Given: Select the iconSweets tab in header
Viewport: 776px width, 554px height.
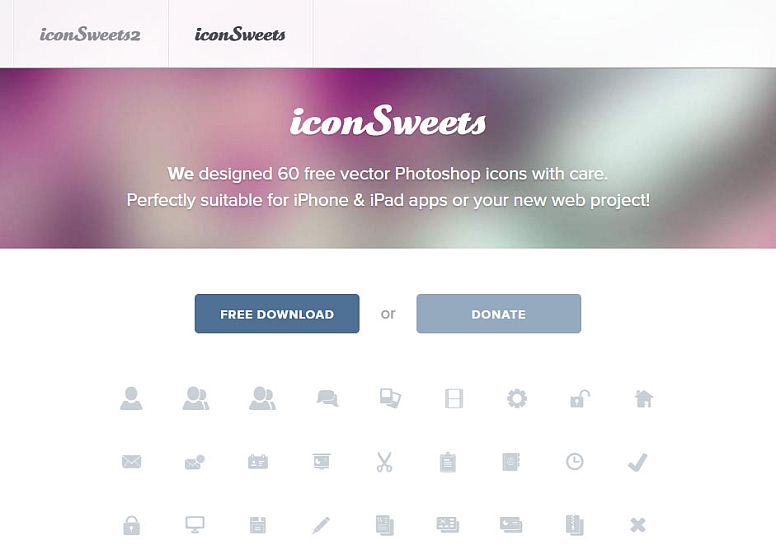Looking at the screenshot, I should click(240, 34).
